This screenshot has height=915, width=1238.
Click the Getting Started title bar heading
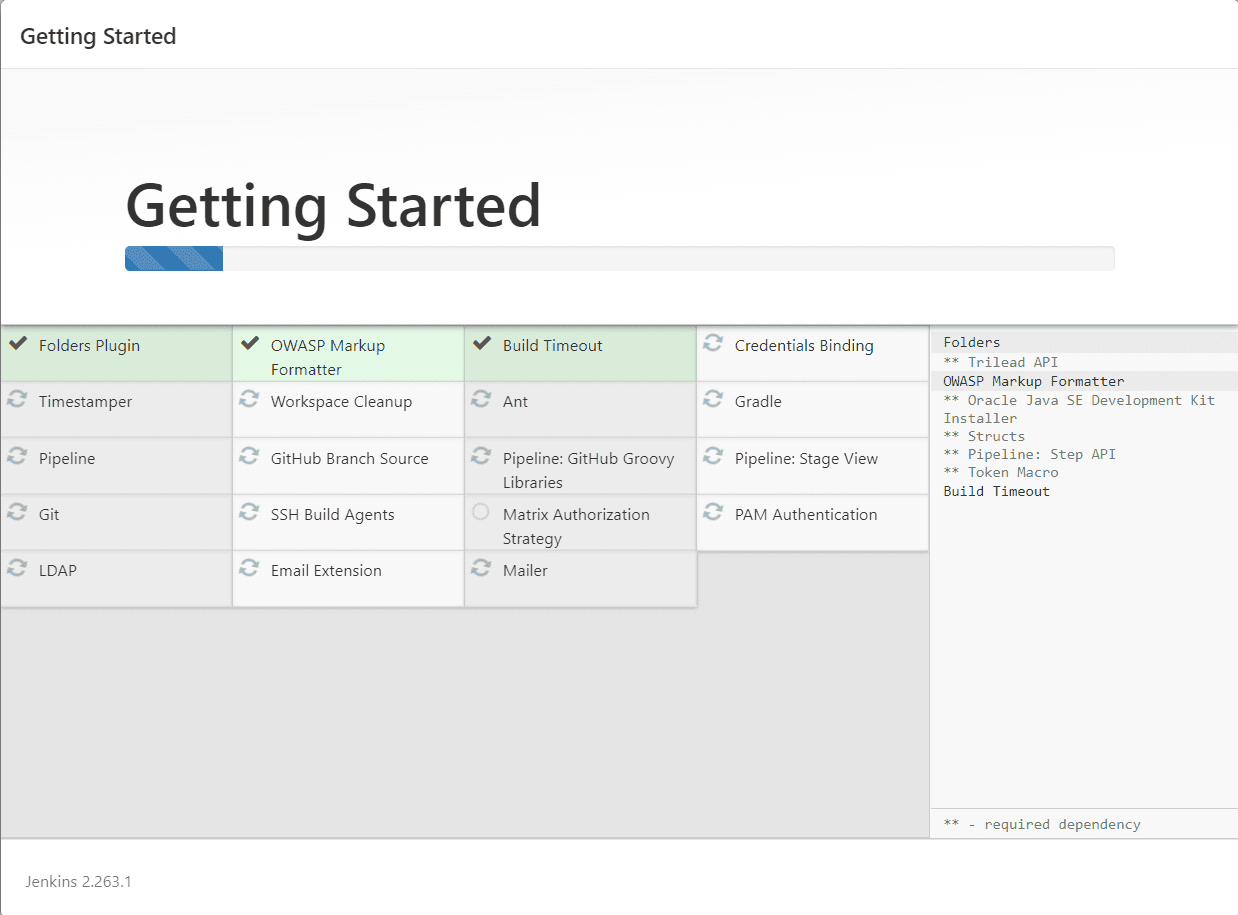[97, 36]
